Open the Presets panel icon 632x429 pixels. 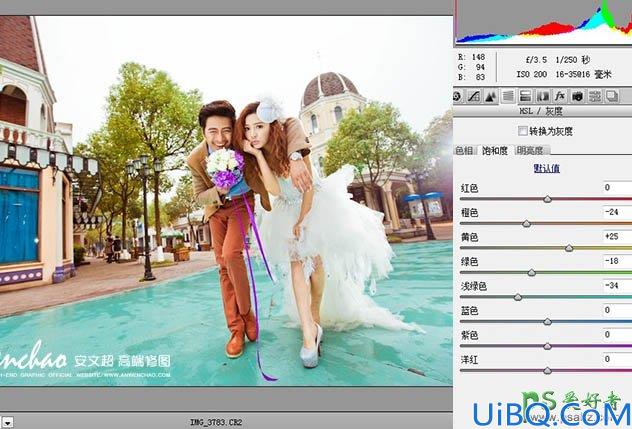pyautogui.click(x=595, y=96)
